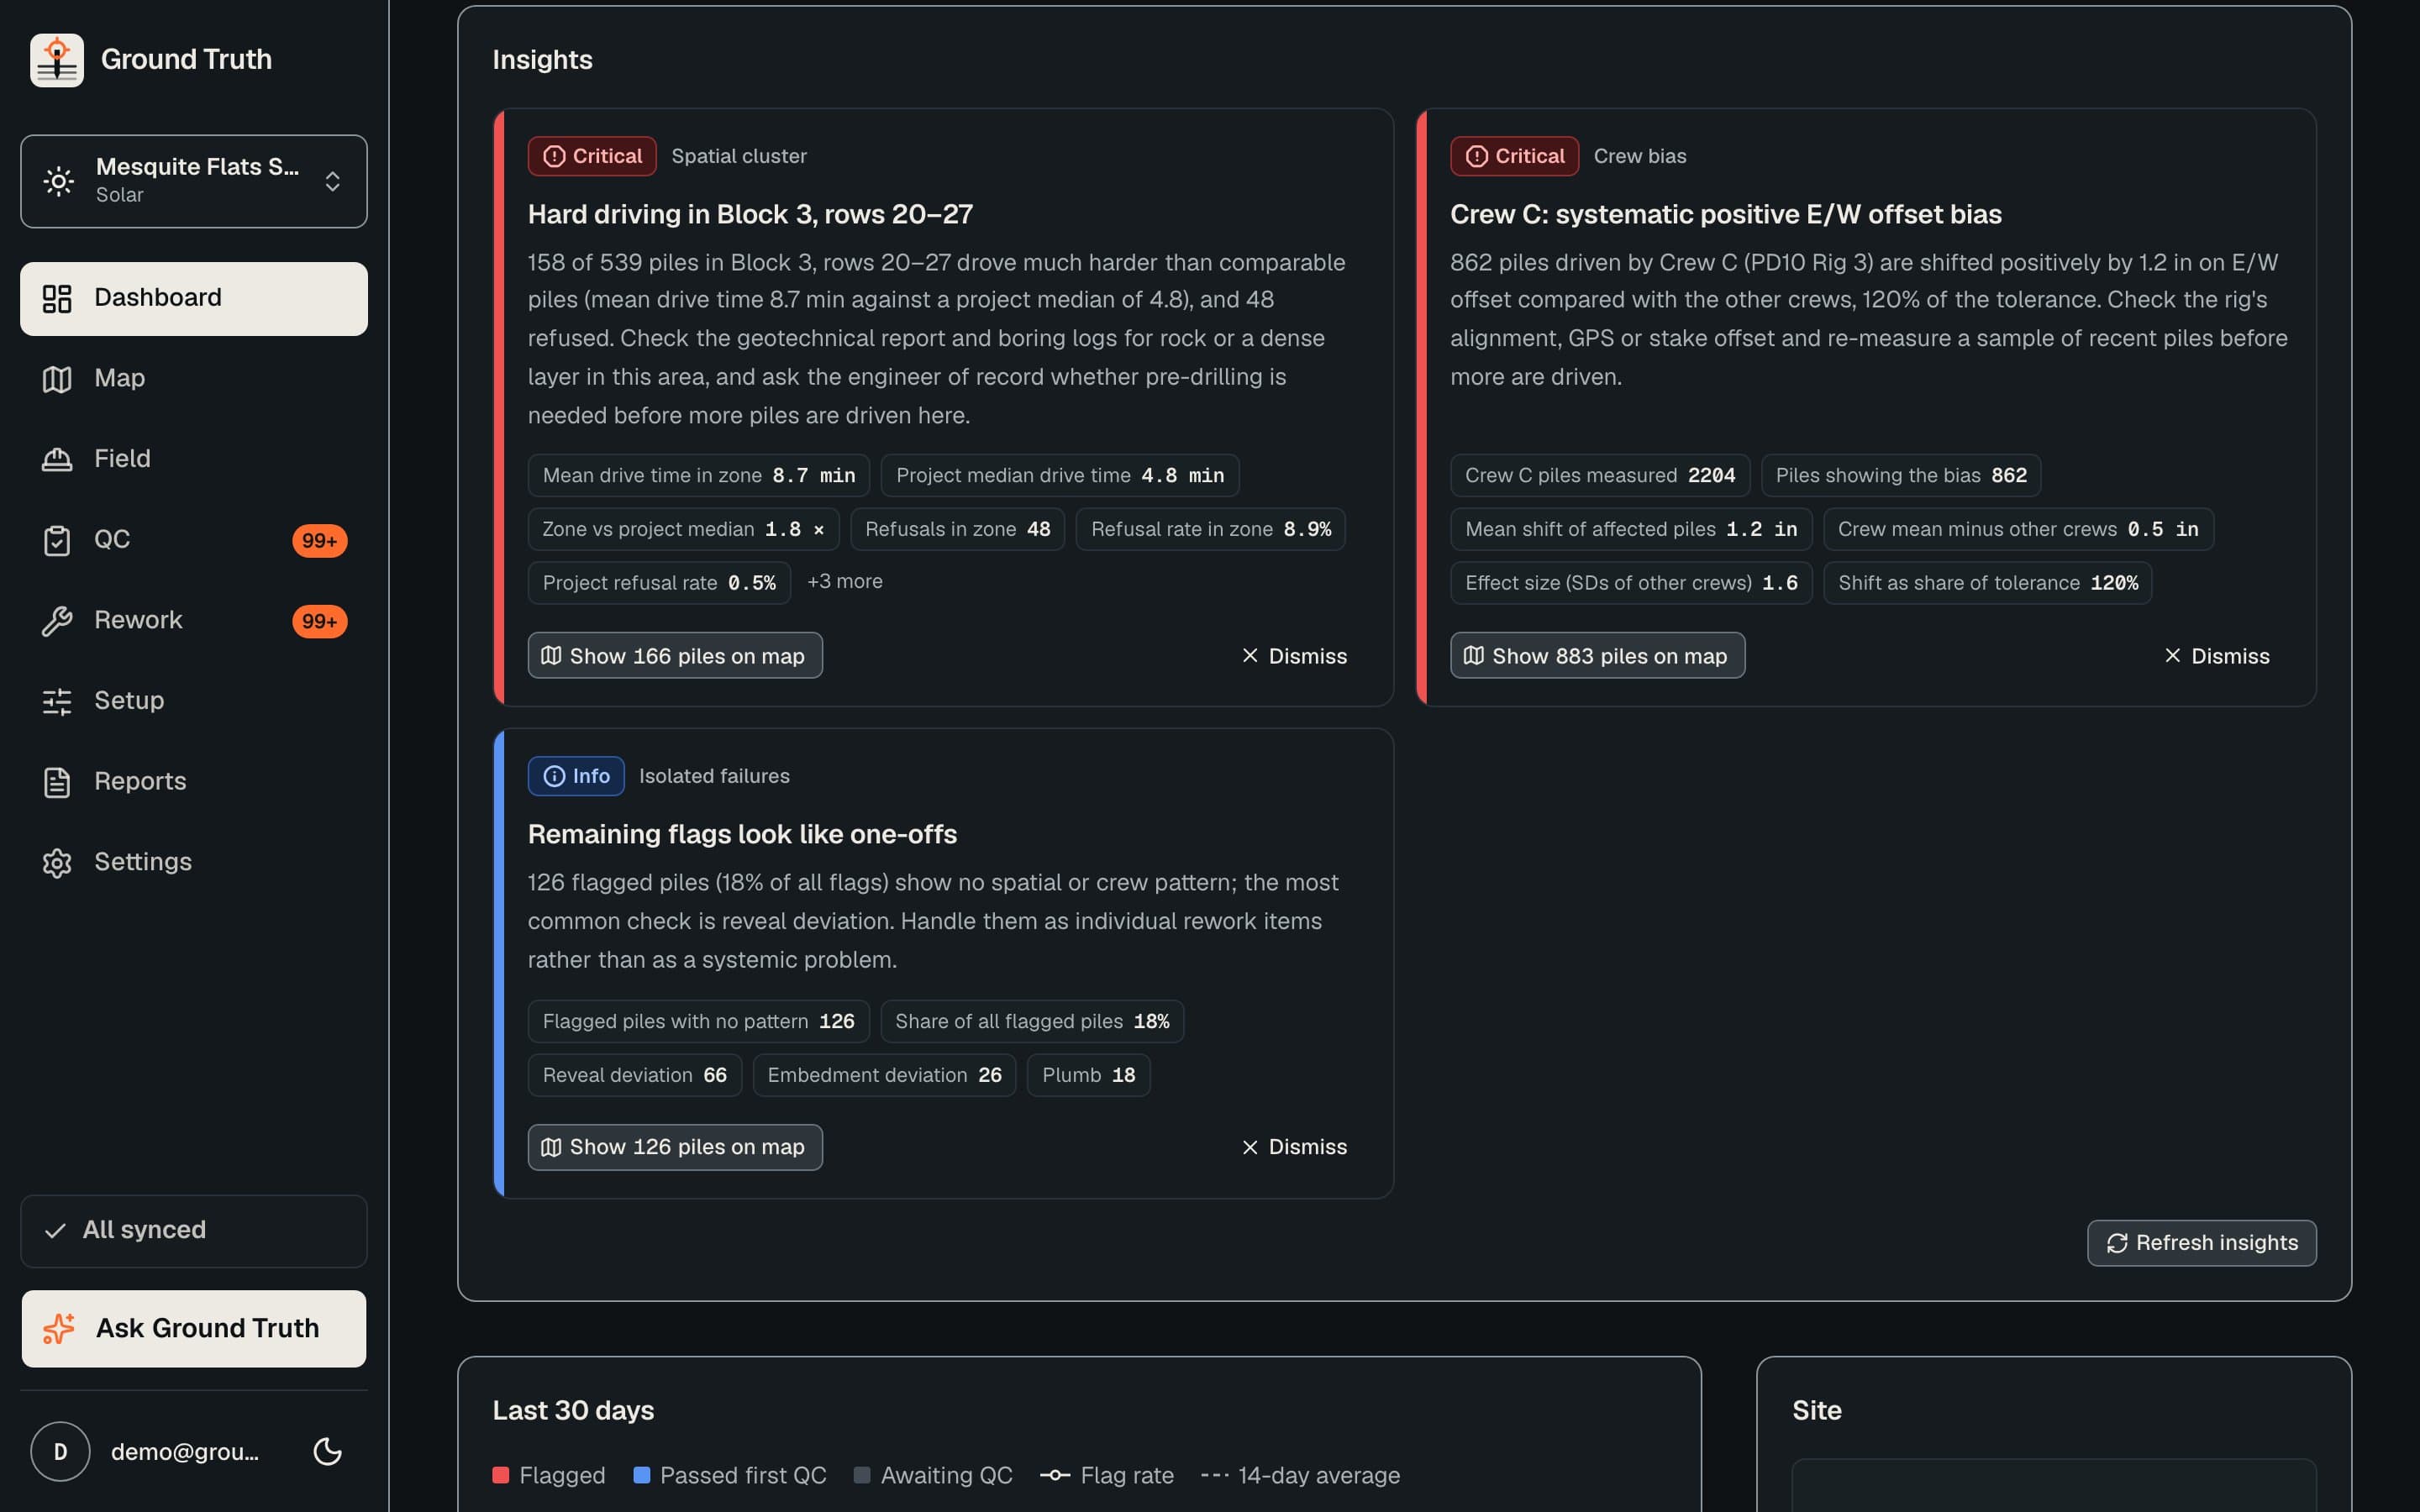
Task: Click the heading Crew C: systematic positive E/W offset bias
Action: pyautogui.click(x=1726, y=214)
